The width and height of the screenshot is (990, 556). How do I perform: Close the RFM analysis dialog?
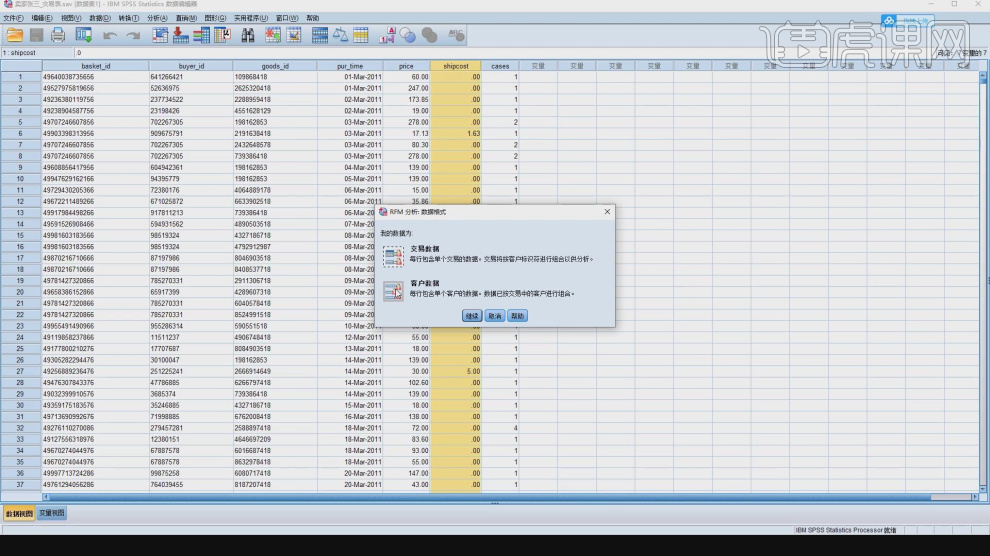607,211
